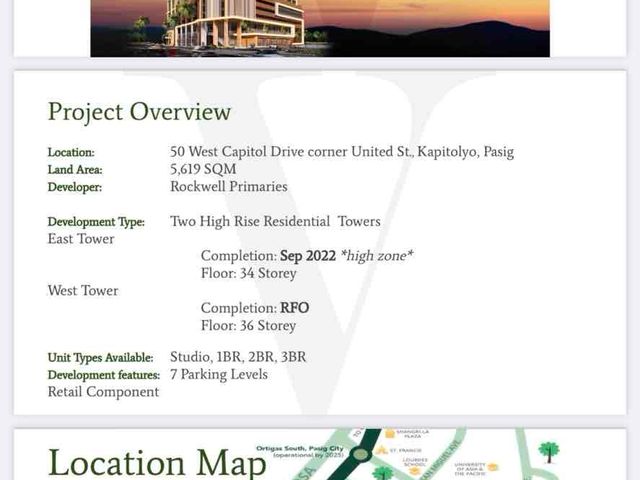The width and height of the screenshot is (640, 480).
Task: Click the East Tower heading
Action: tap(81, 239)
